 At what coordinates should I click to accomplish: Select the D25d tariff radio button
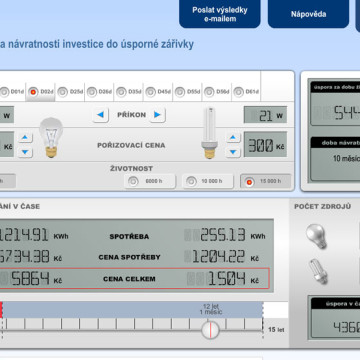63,92
